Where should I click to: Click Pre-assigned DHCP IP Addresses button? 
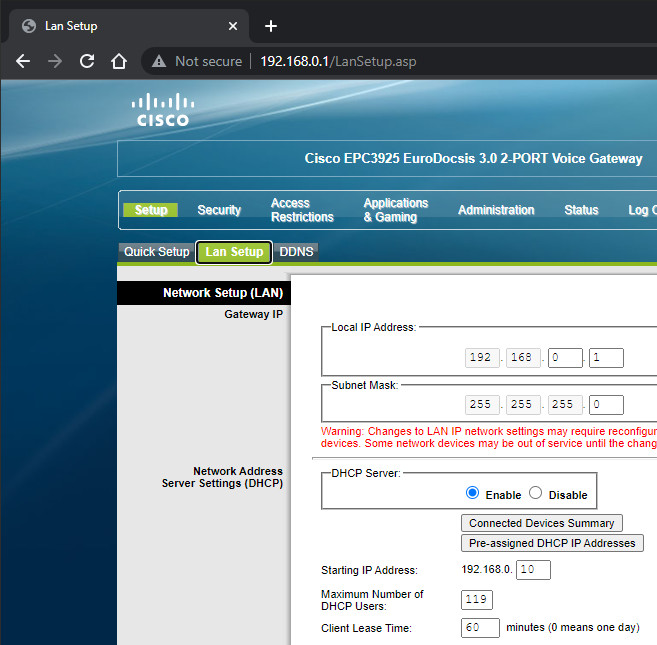point(552,543)
